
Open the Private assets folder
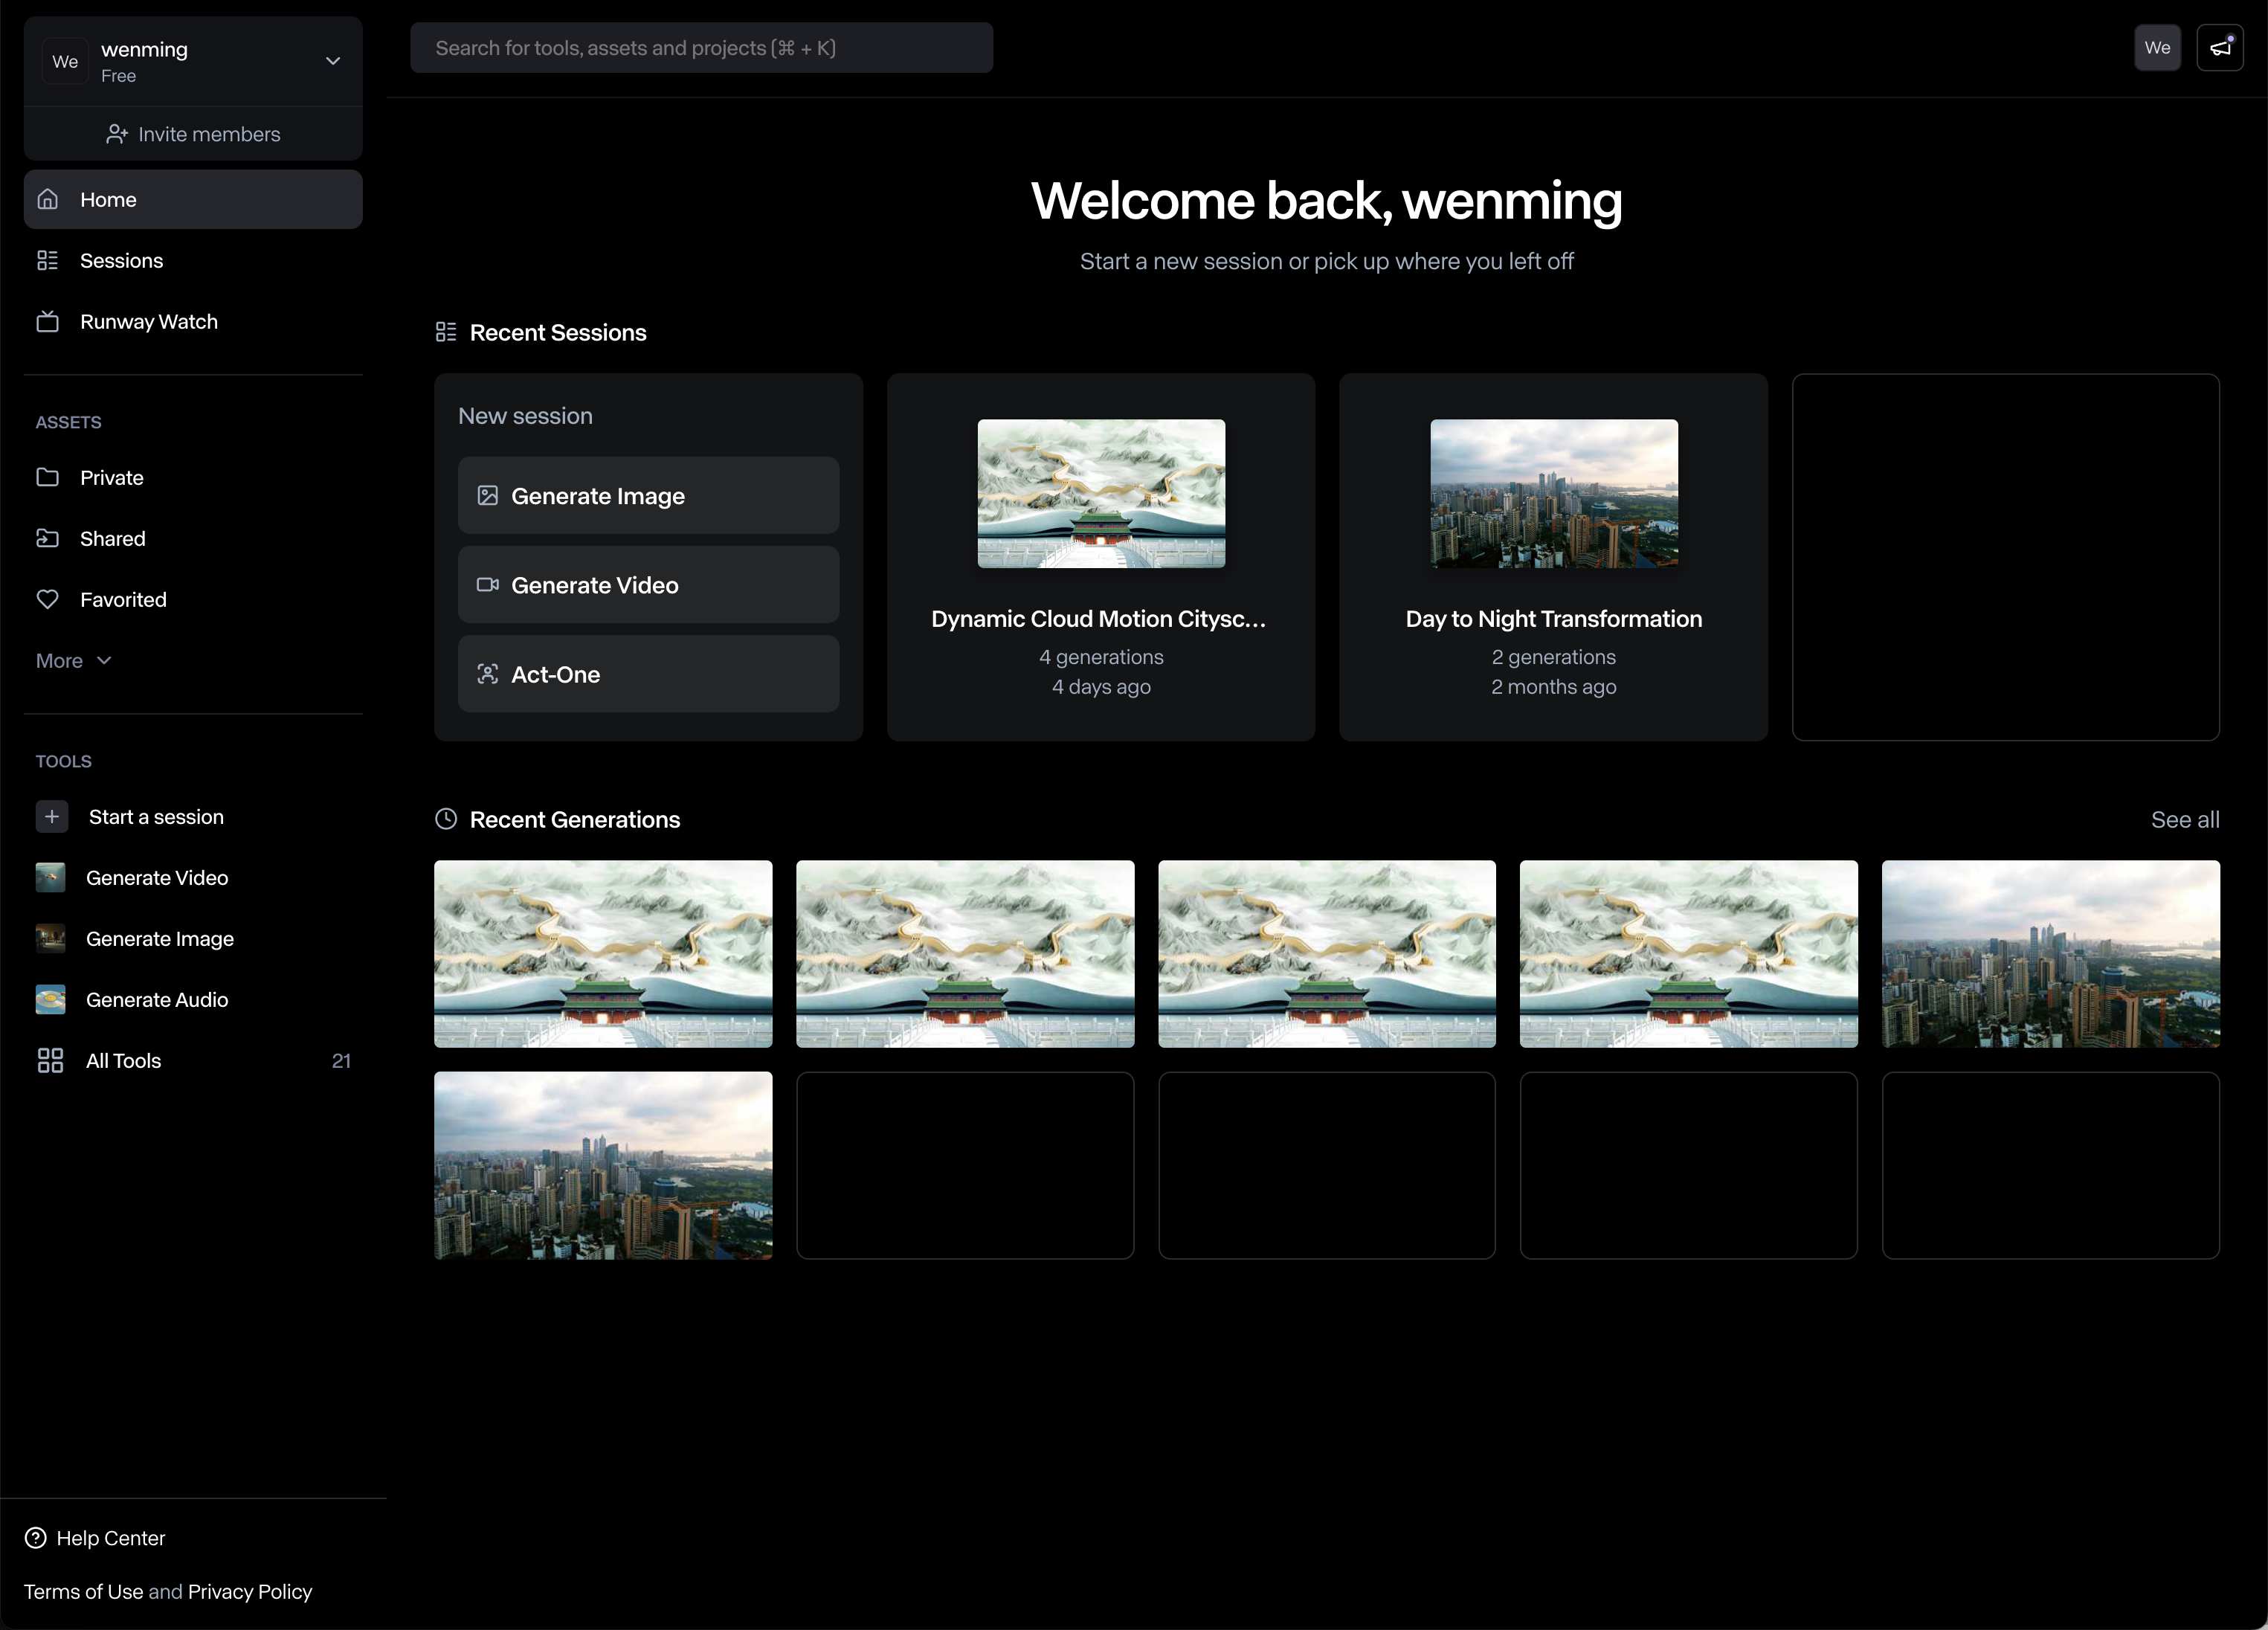pos(111,478)
